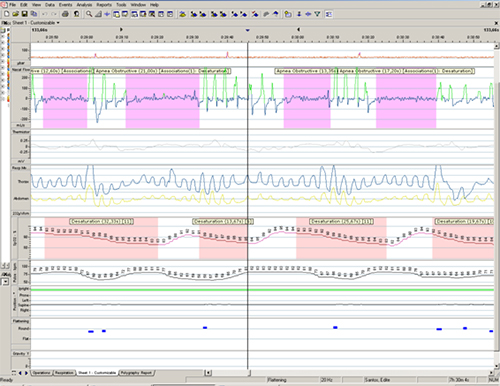Click the Undo arrow icon
The height and width of the screenshot is (386, 500).
45,14
